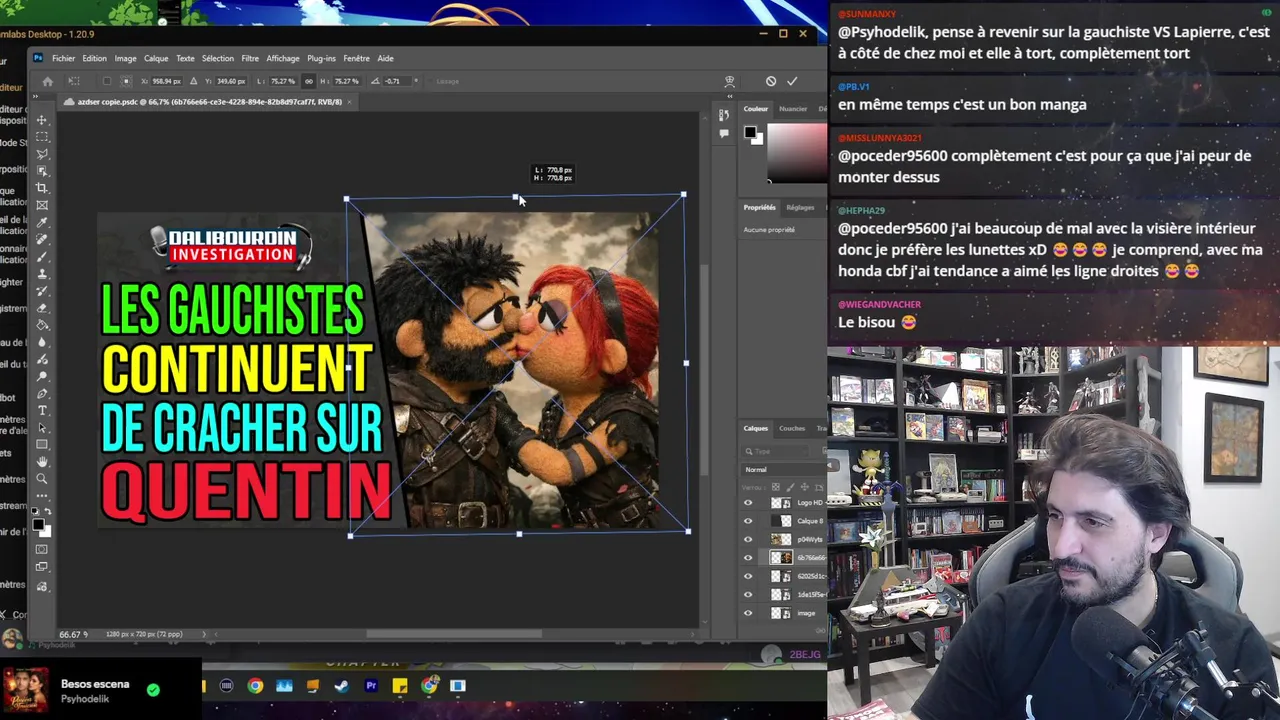The image size is (1280, 720).
Task: Open the Normal blend mode dropdown
Action: (784, 469)
